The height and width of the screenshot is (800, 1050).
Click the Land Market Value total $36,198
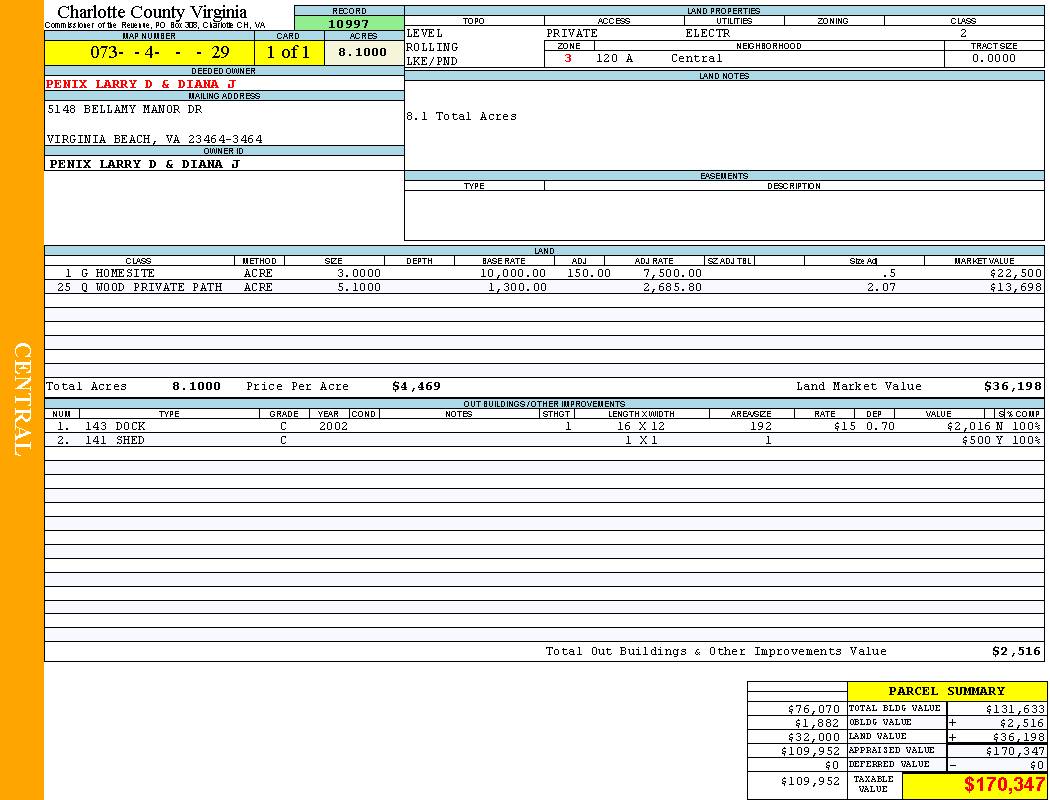point(1012,386)
